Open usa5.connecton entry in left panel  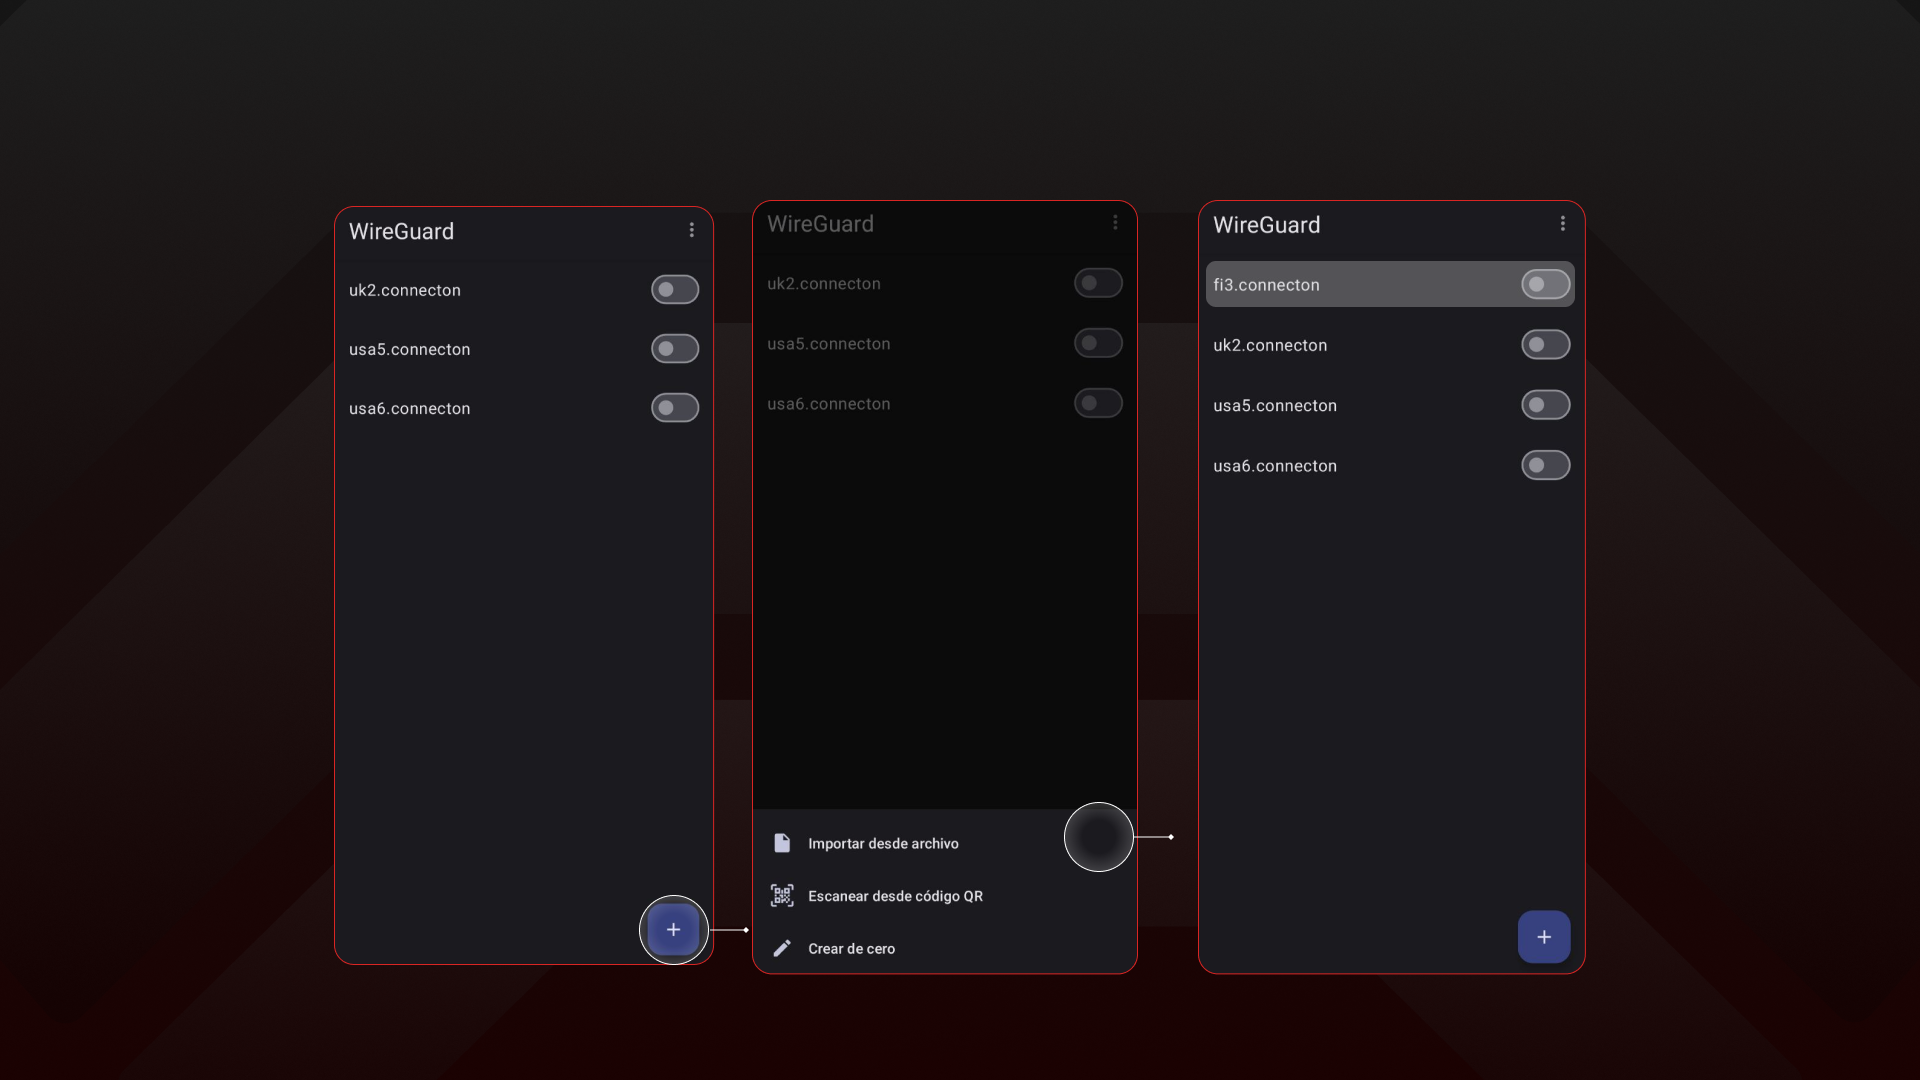point(409,349)
